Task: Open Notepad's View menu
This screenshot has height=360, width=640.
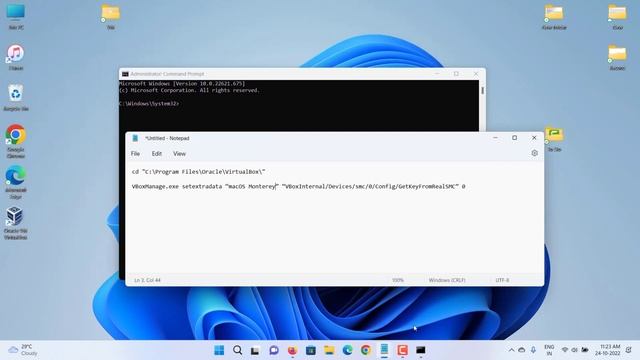Action: coord(179,154)
